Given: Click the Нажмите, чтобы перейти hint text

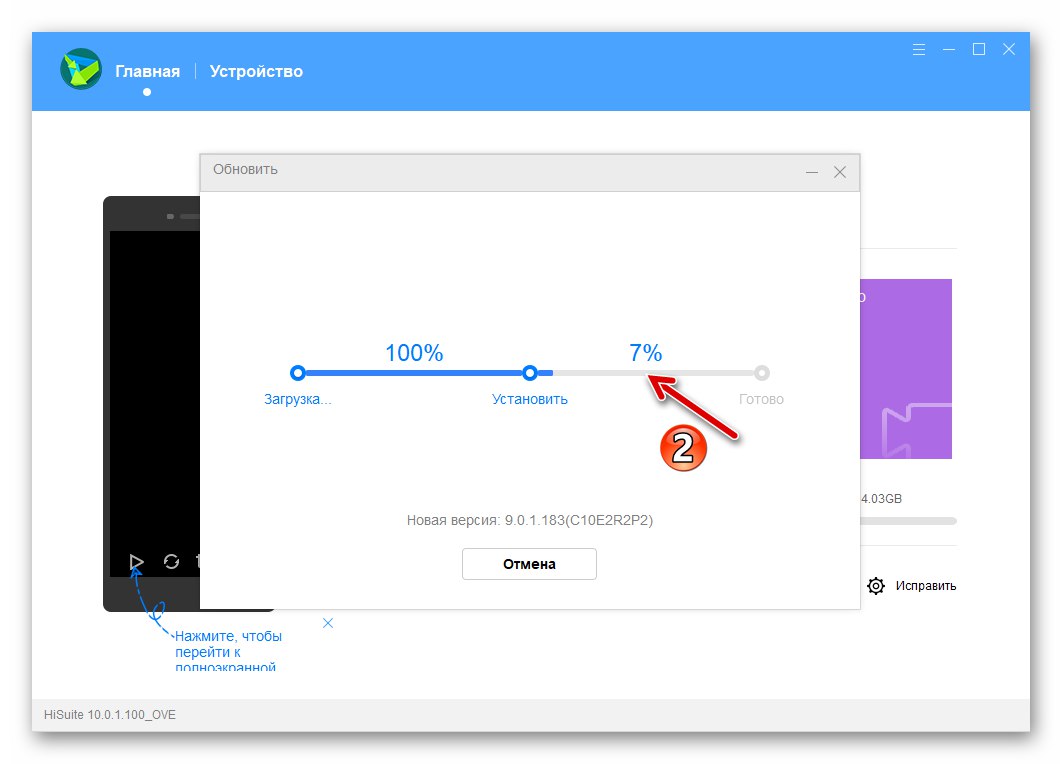Looking at the screenshot, I should pos(228,652).
